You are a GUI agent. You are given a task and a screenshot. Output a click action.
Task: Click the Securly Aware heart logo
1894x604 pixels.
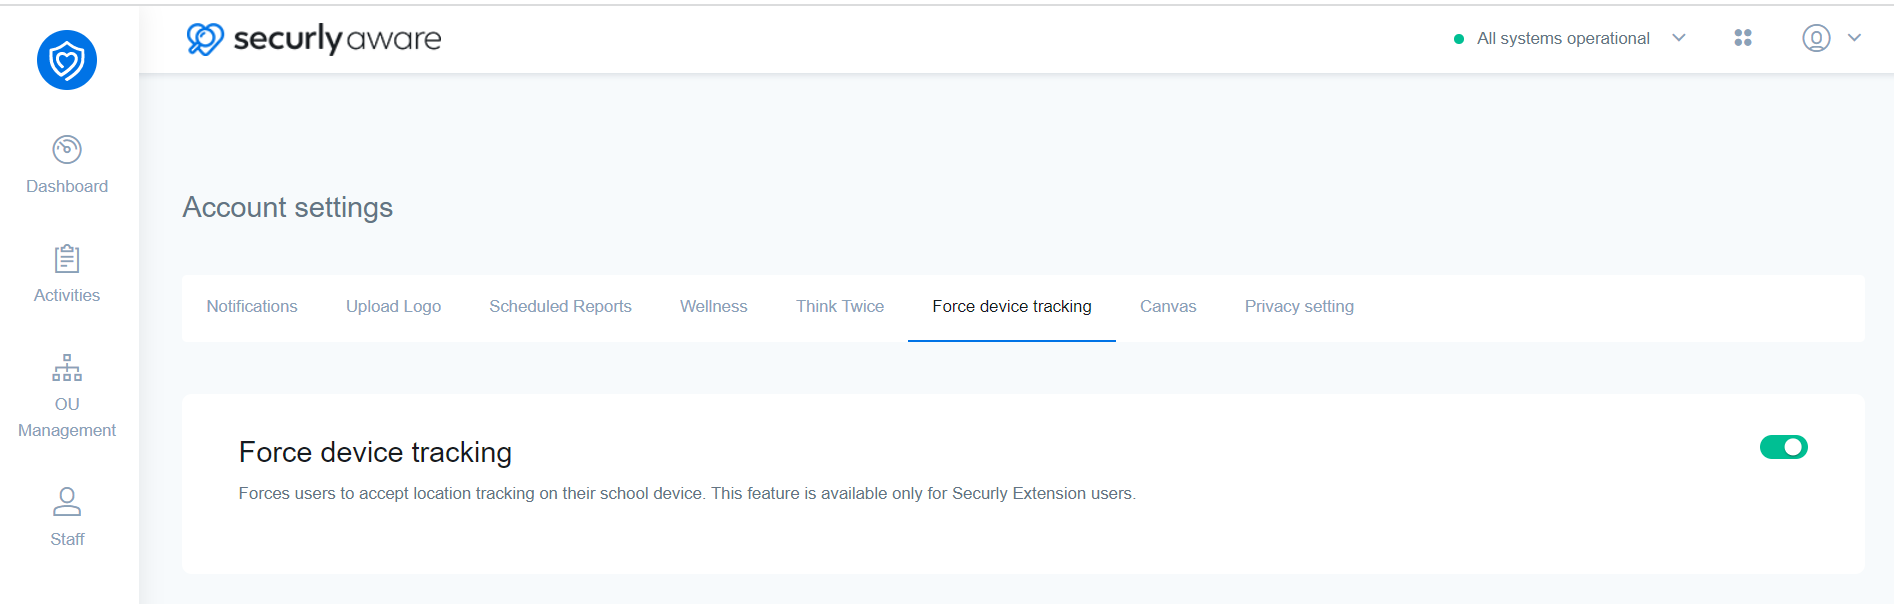click(x=205, y=39)
